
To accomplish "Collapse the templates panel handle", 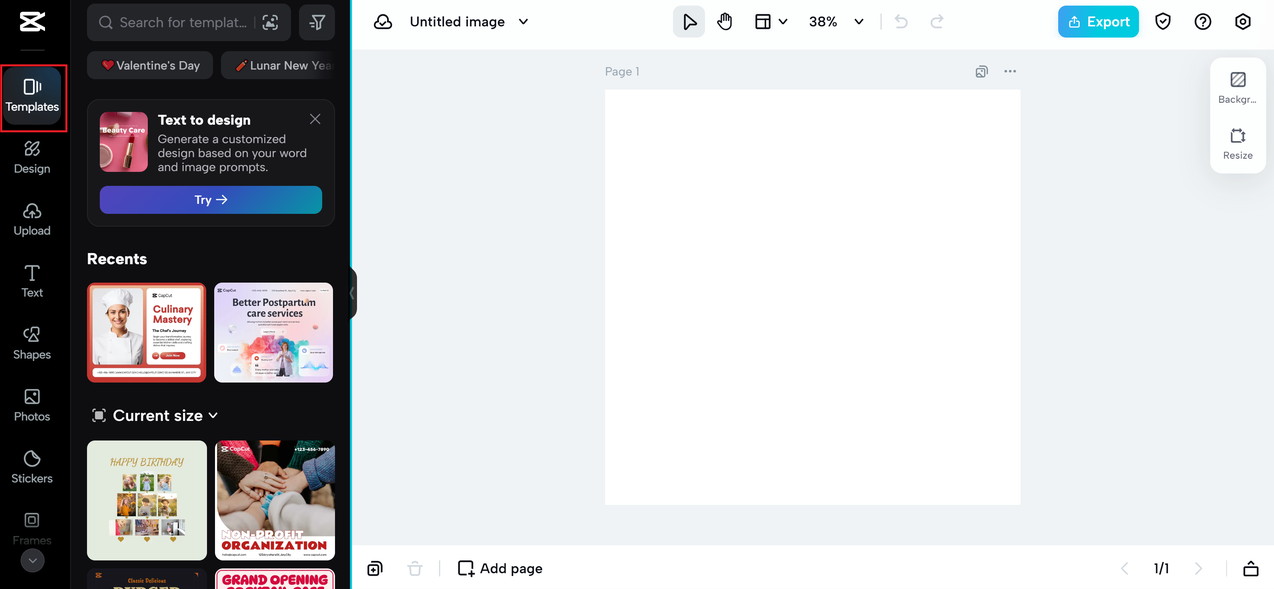I will point(352,294).
